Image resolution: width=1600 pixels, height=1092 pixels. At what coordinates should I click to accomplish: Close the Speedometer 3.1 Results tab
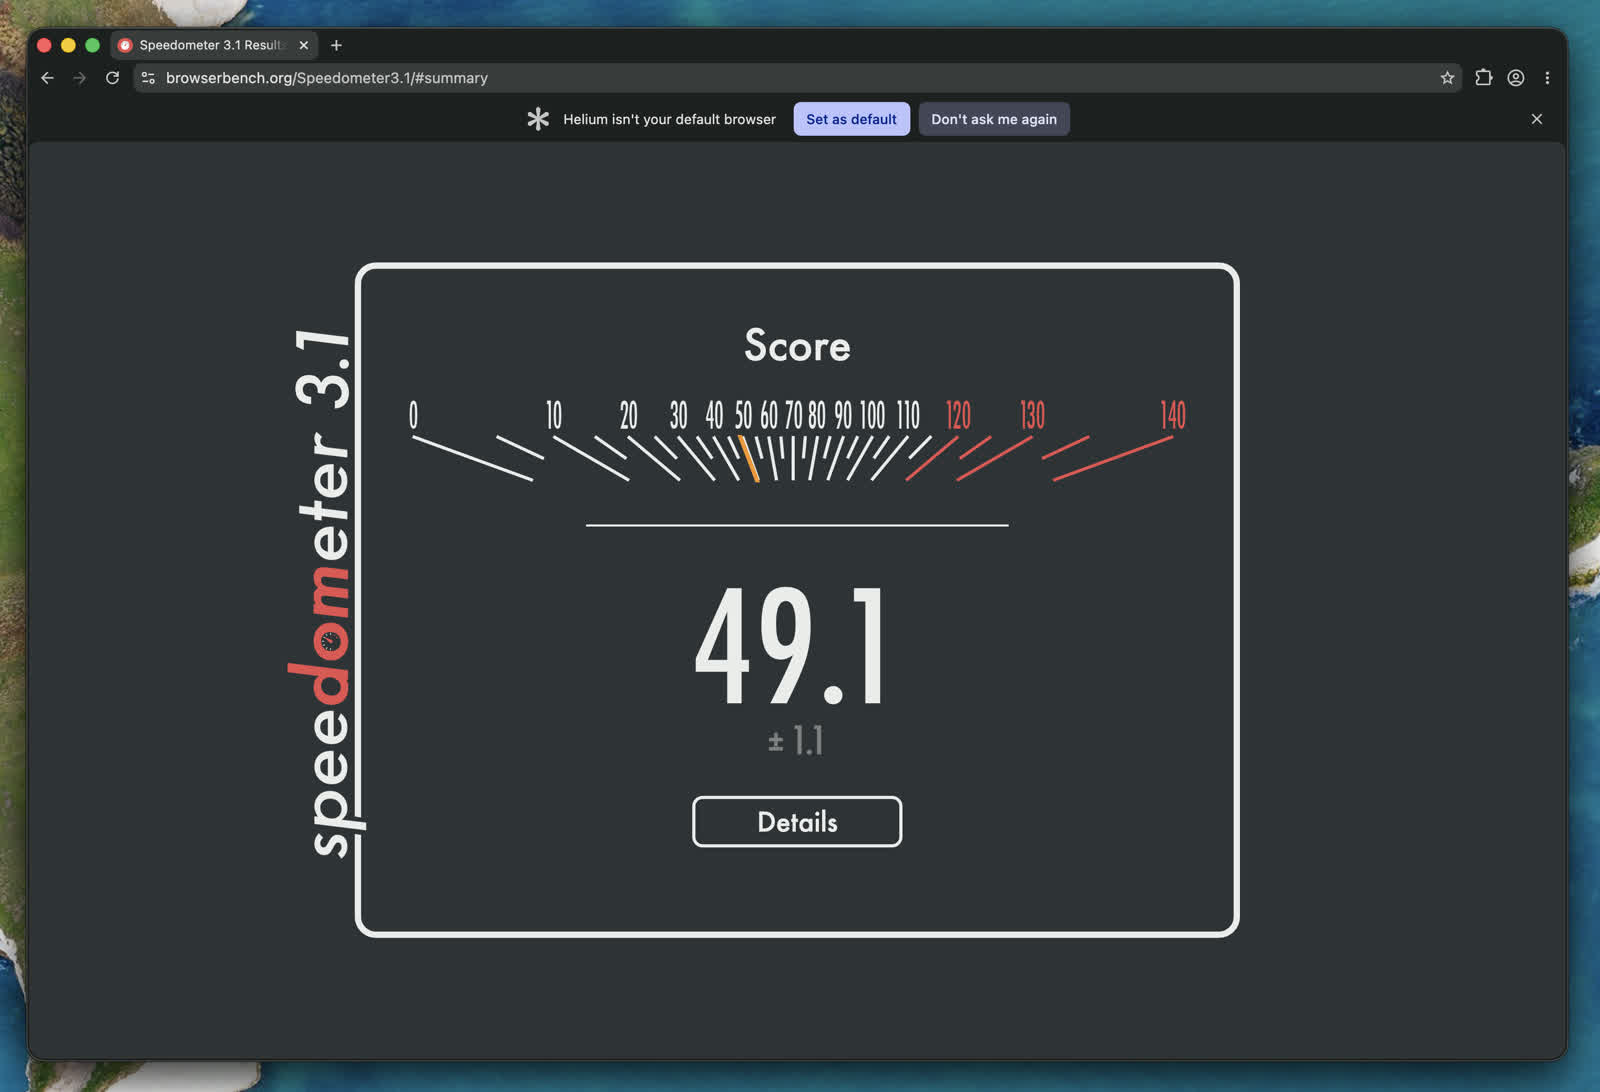tap(304, 45)
